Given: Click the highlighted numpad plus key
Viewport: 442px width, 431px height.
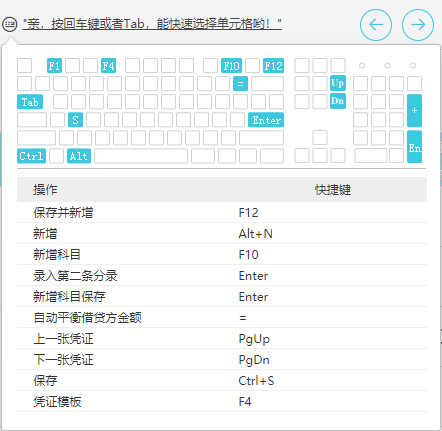Looking at the screenshot, I should pyautogui.click(x=414, y=111).
